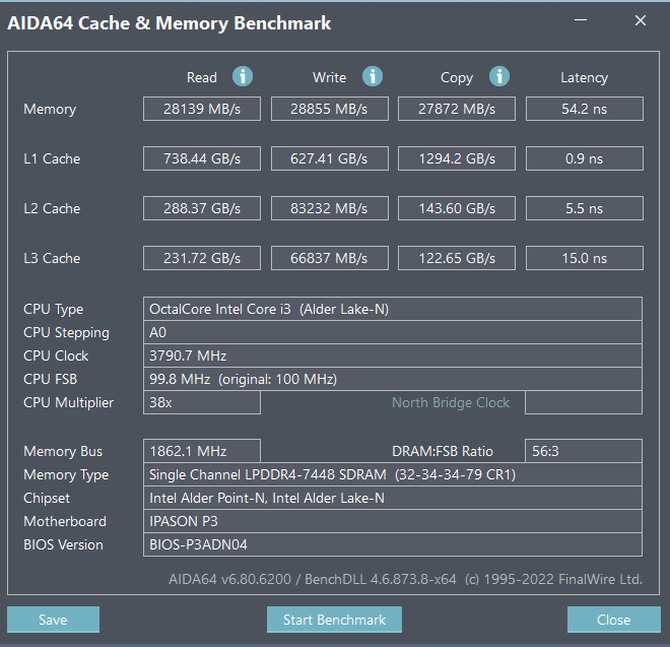Select Memory read value 28139 MB/s
This screenshot has width=670, height=647.
coord(202,109)
